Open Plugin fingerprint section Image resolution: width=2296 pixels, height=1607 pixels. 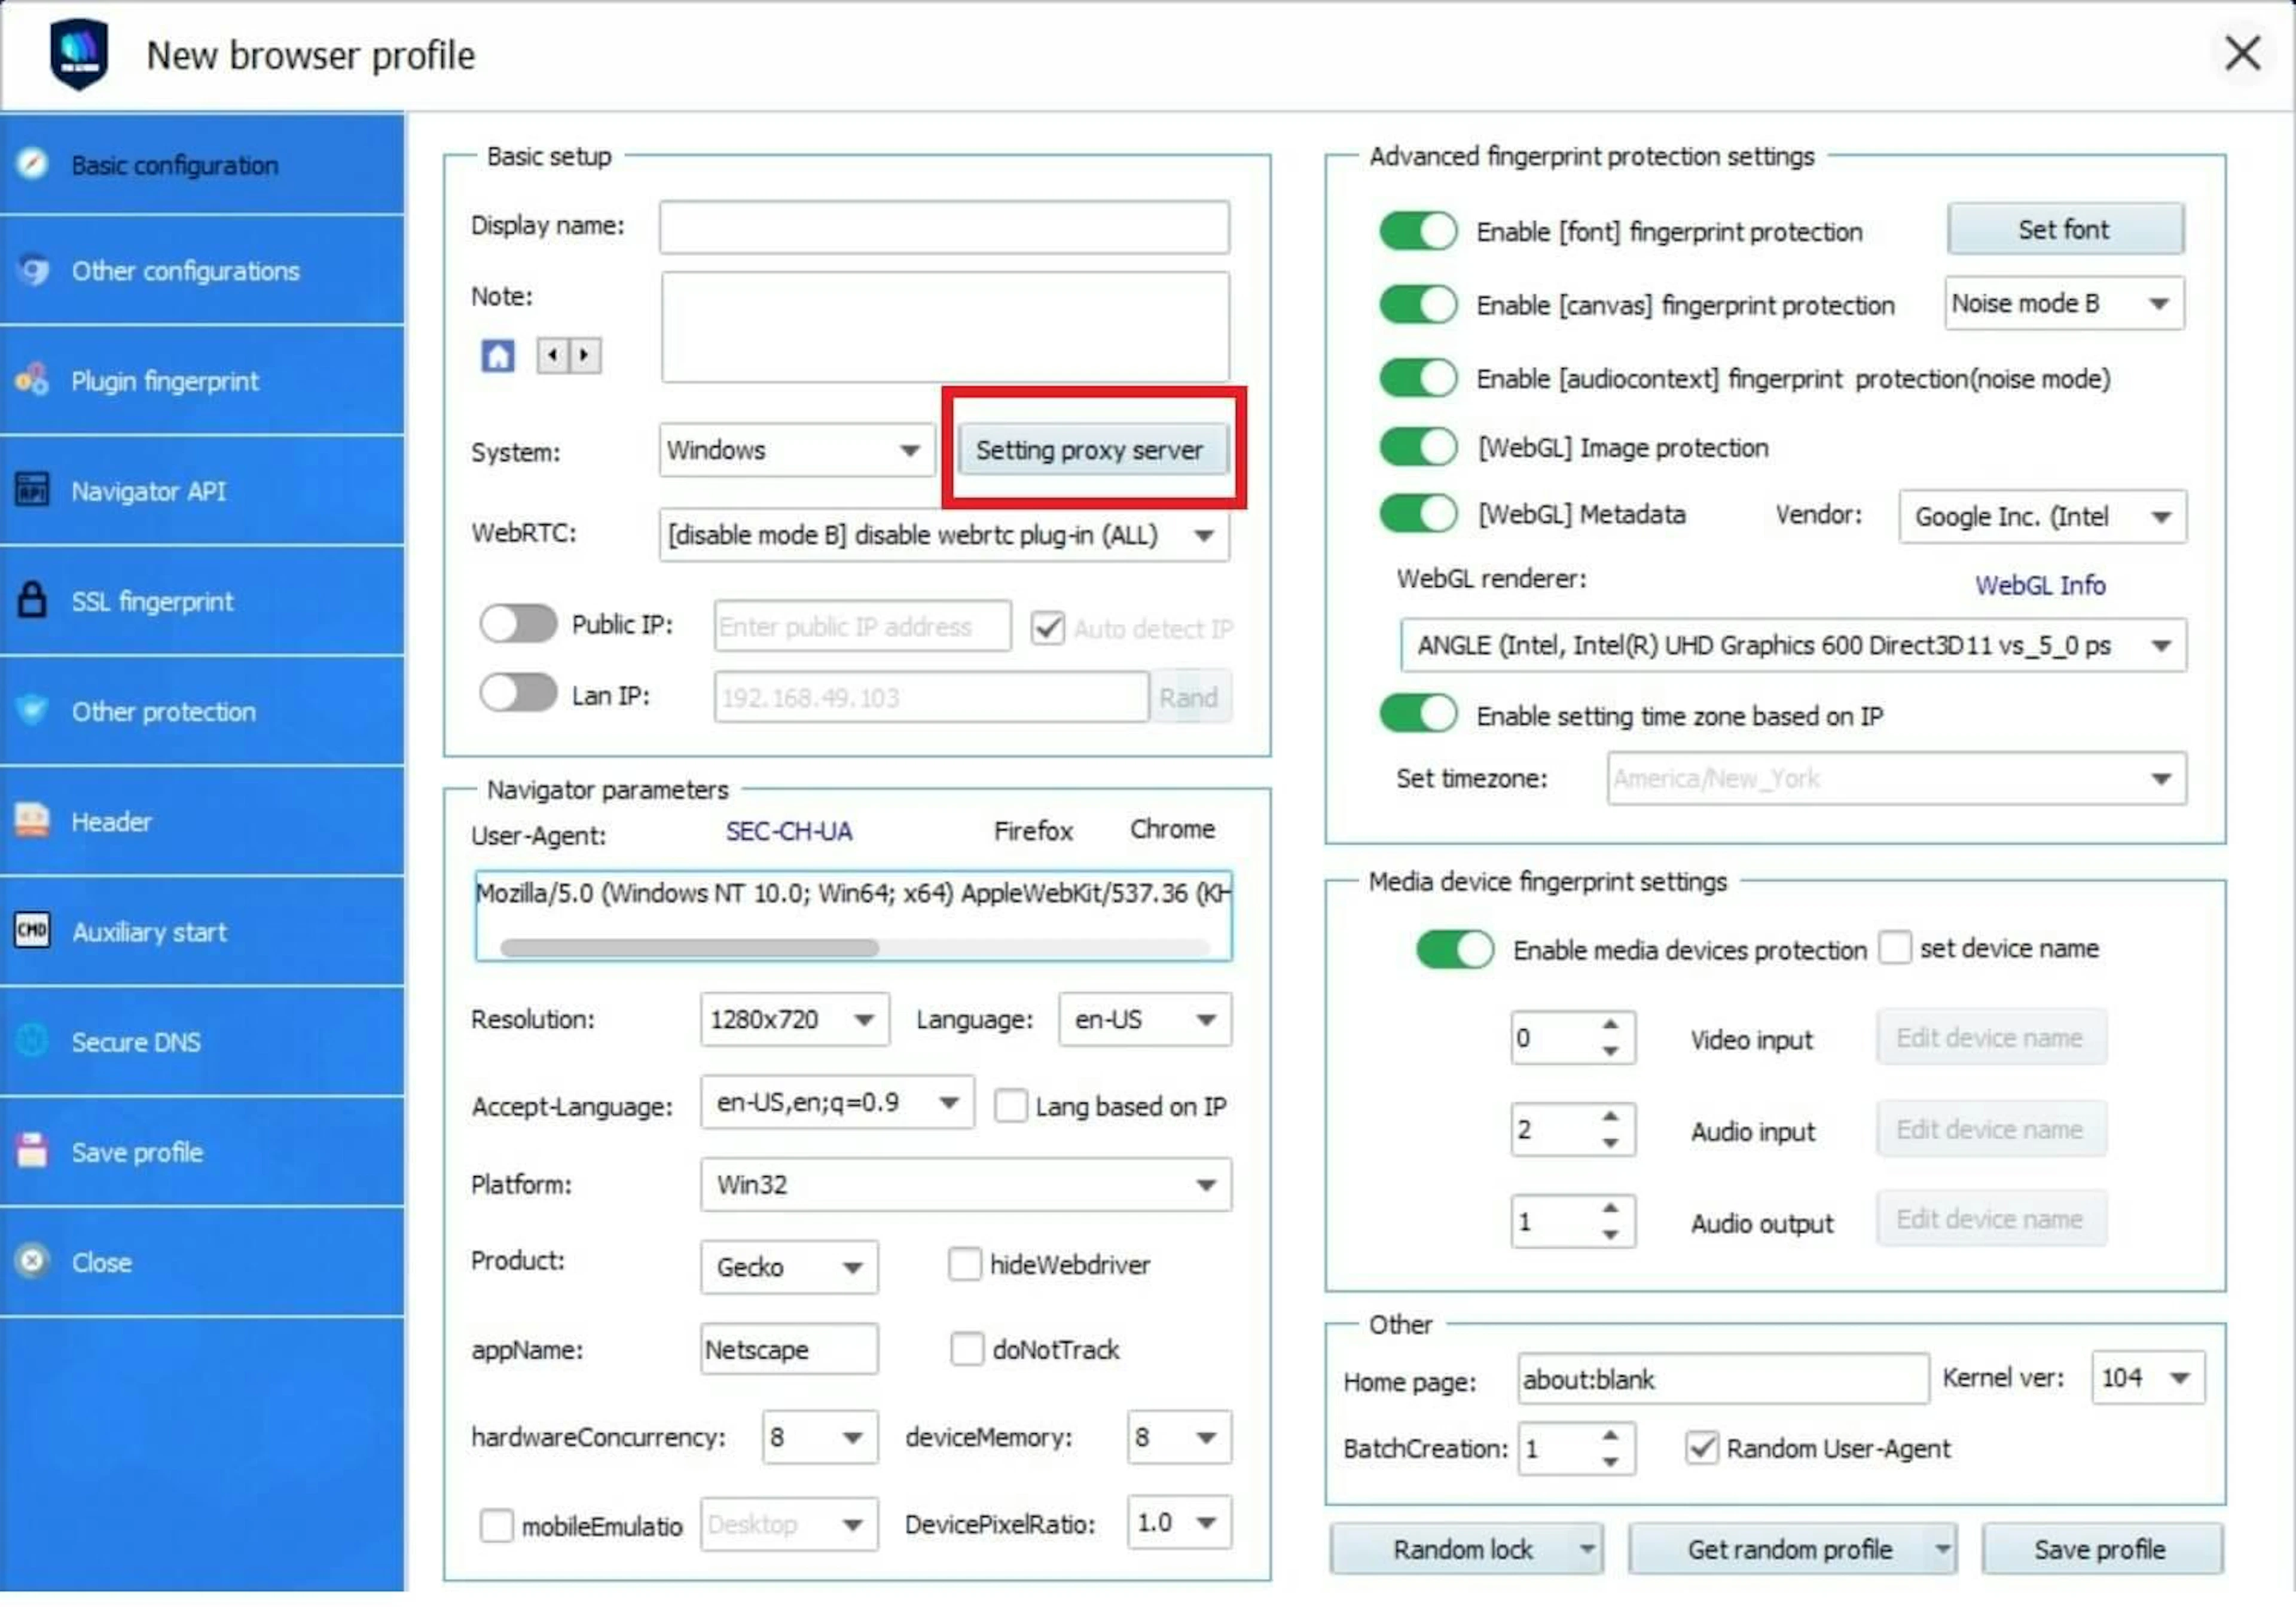point(202,380)
